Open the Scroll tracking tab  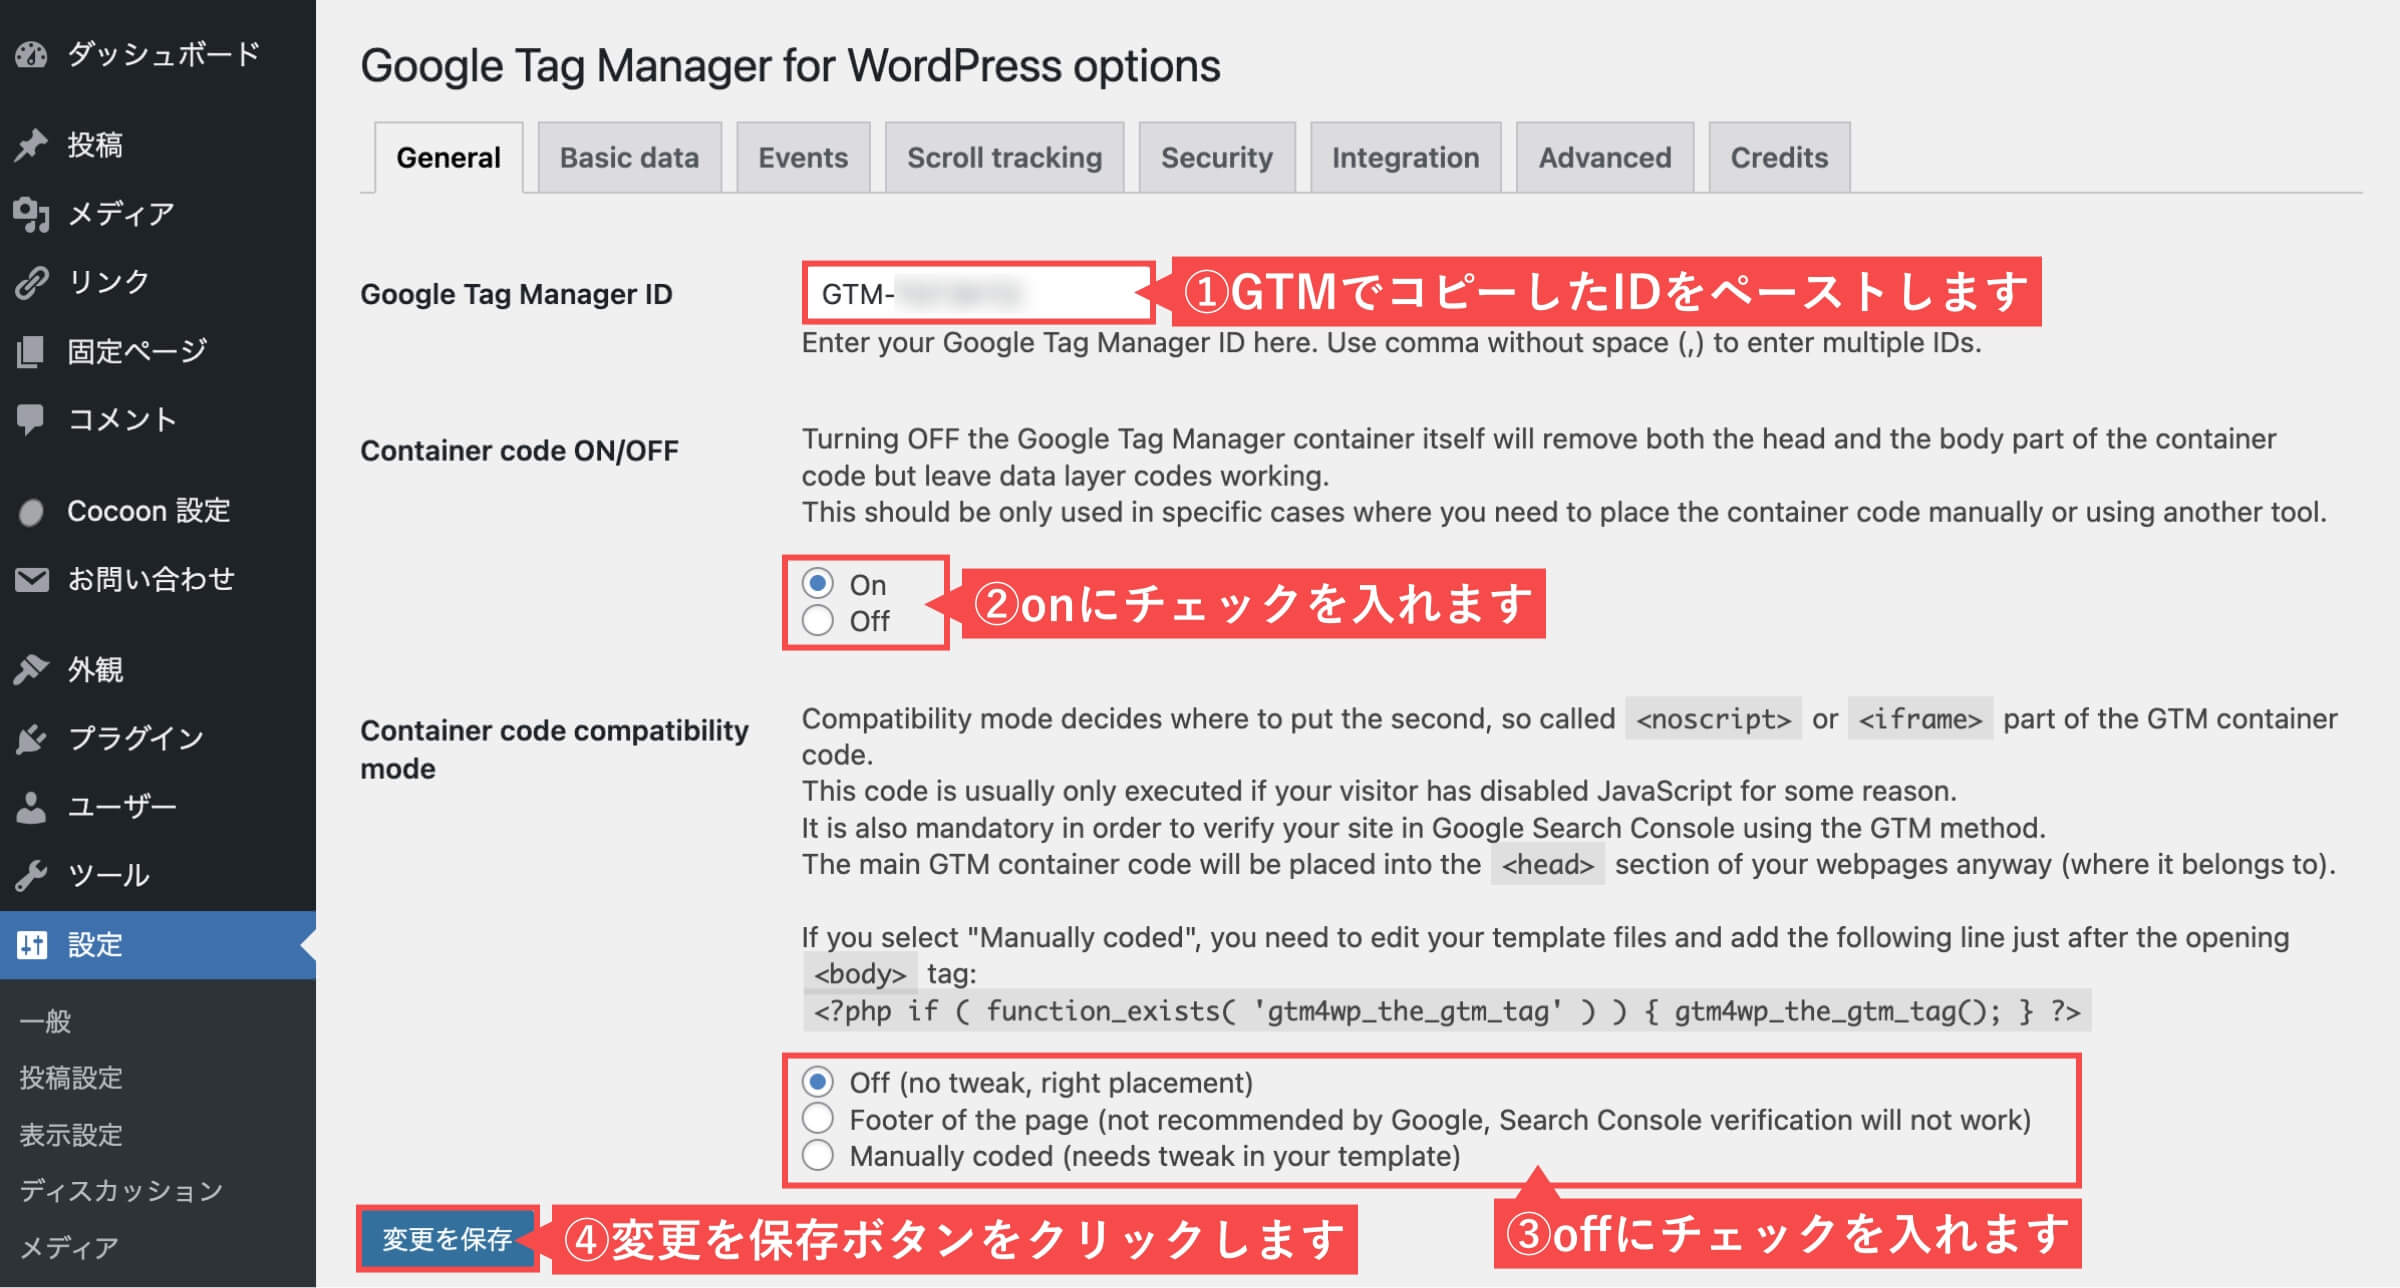(1005, 158)
